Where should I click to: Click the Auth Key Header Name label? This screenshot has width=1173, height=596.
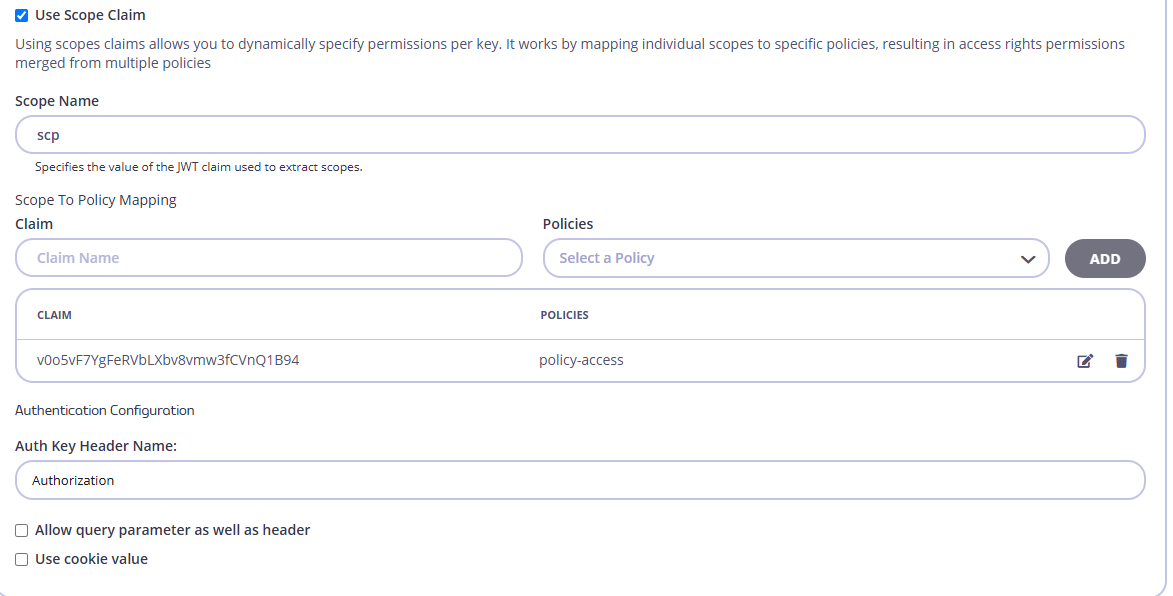tap(96, 446)
